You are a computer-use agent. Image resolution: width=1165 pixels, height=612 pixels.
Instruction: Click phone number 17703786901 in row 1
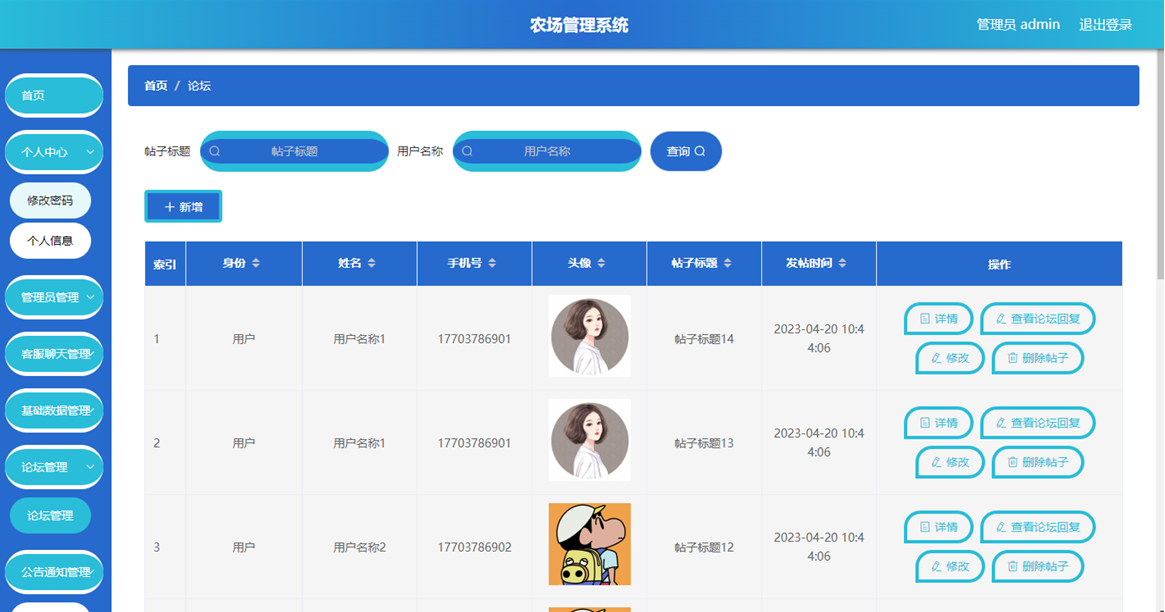point(474,339)
